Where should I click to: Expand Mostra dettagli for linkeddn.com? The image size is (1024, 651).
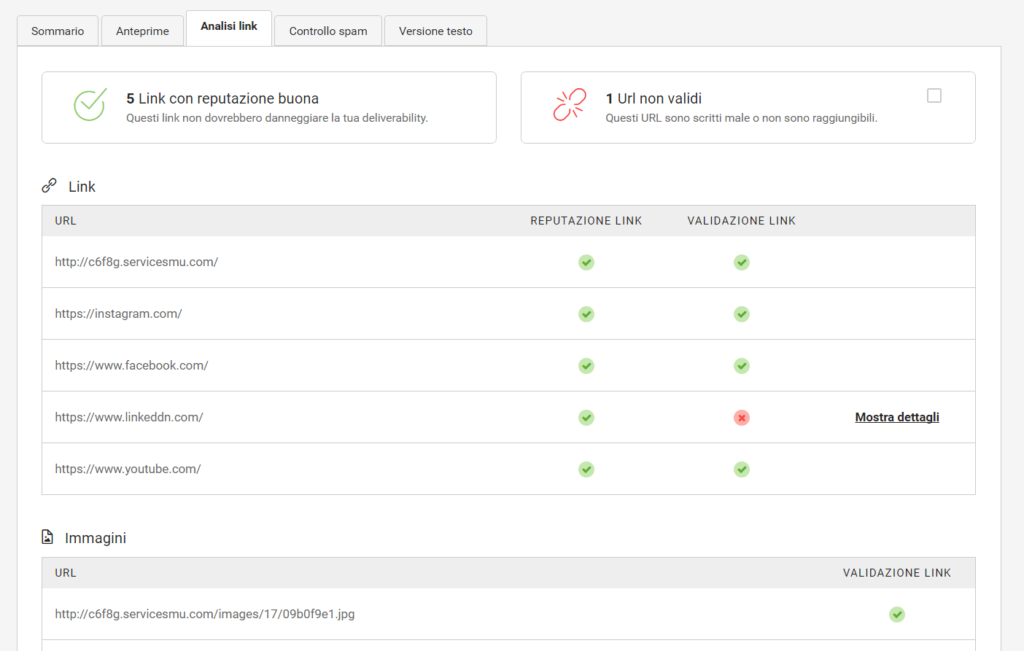(x=896, y=417)
